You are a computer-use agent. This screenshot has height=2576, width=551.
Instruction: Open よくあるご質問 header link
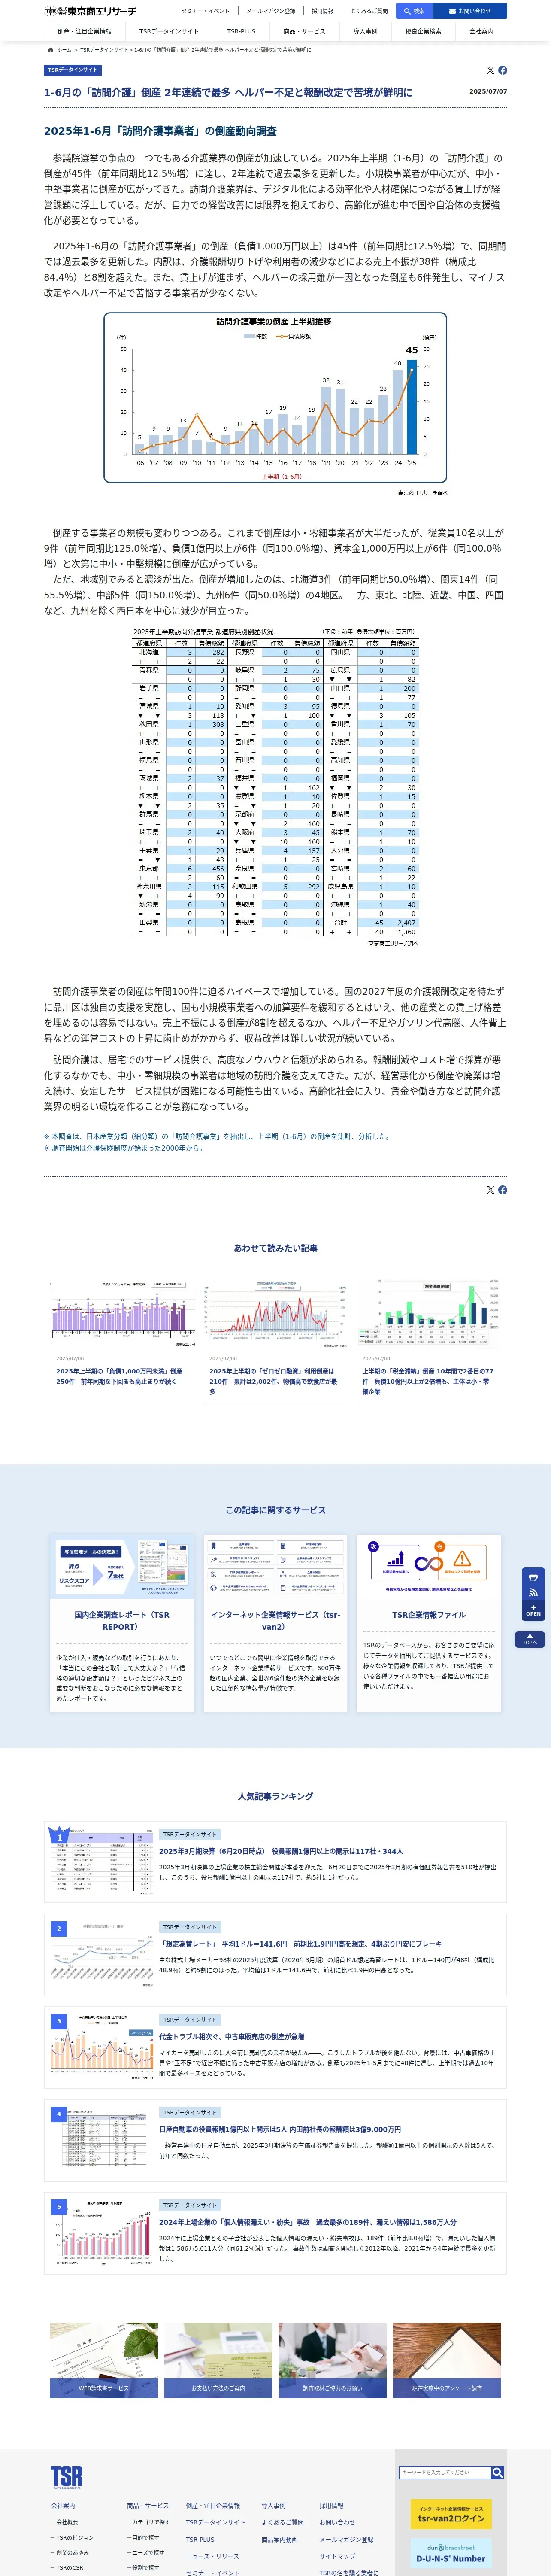[x=369, y=11]
